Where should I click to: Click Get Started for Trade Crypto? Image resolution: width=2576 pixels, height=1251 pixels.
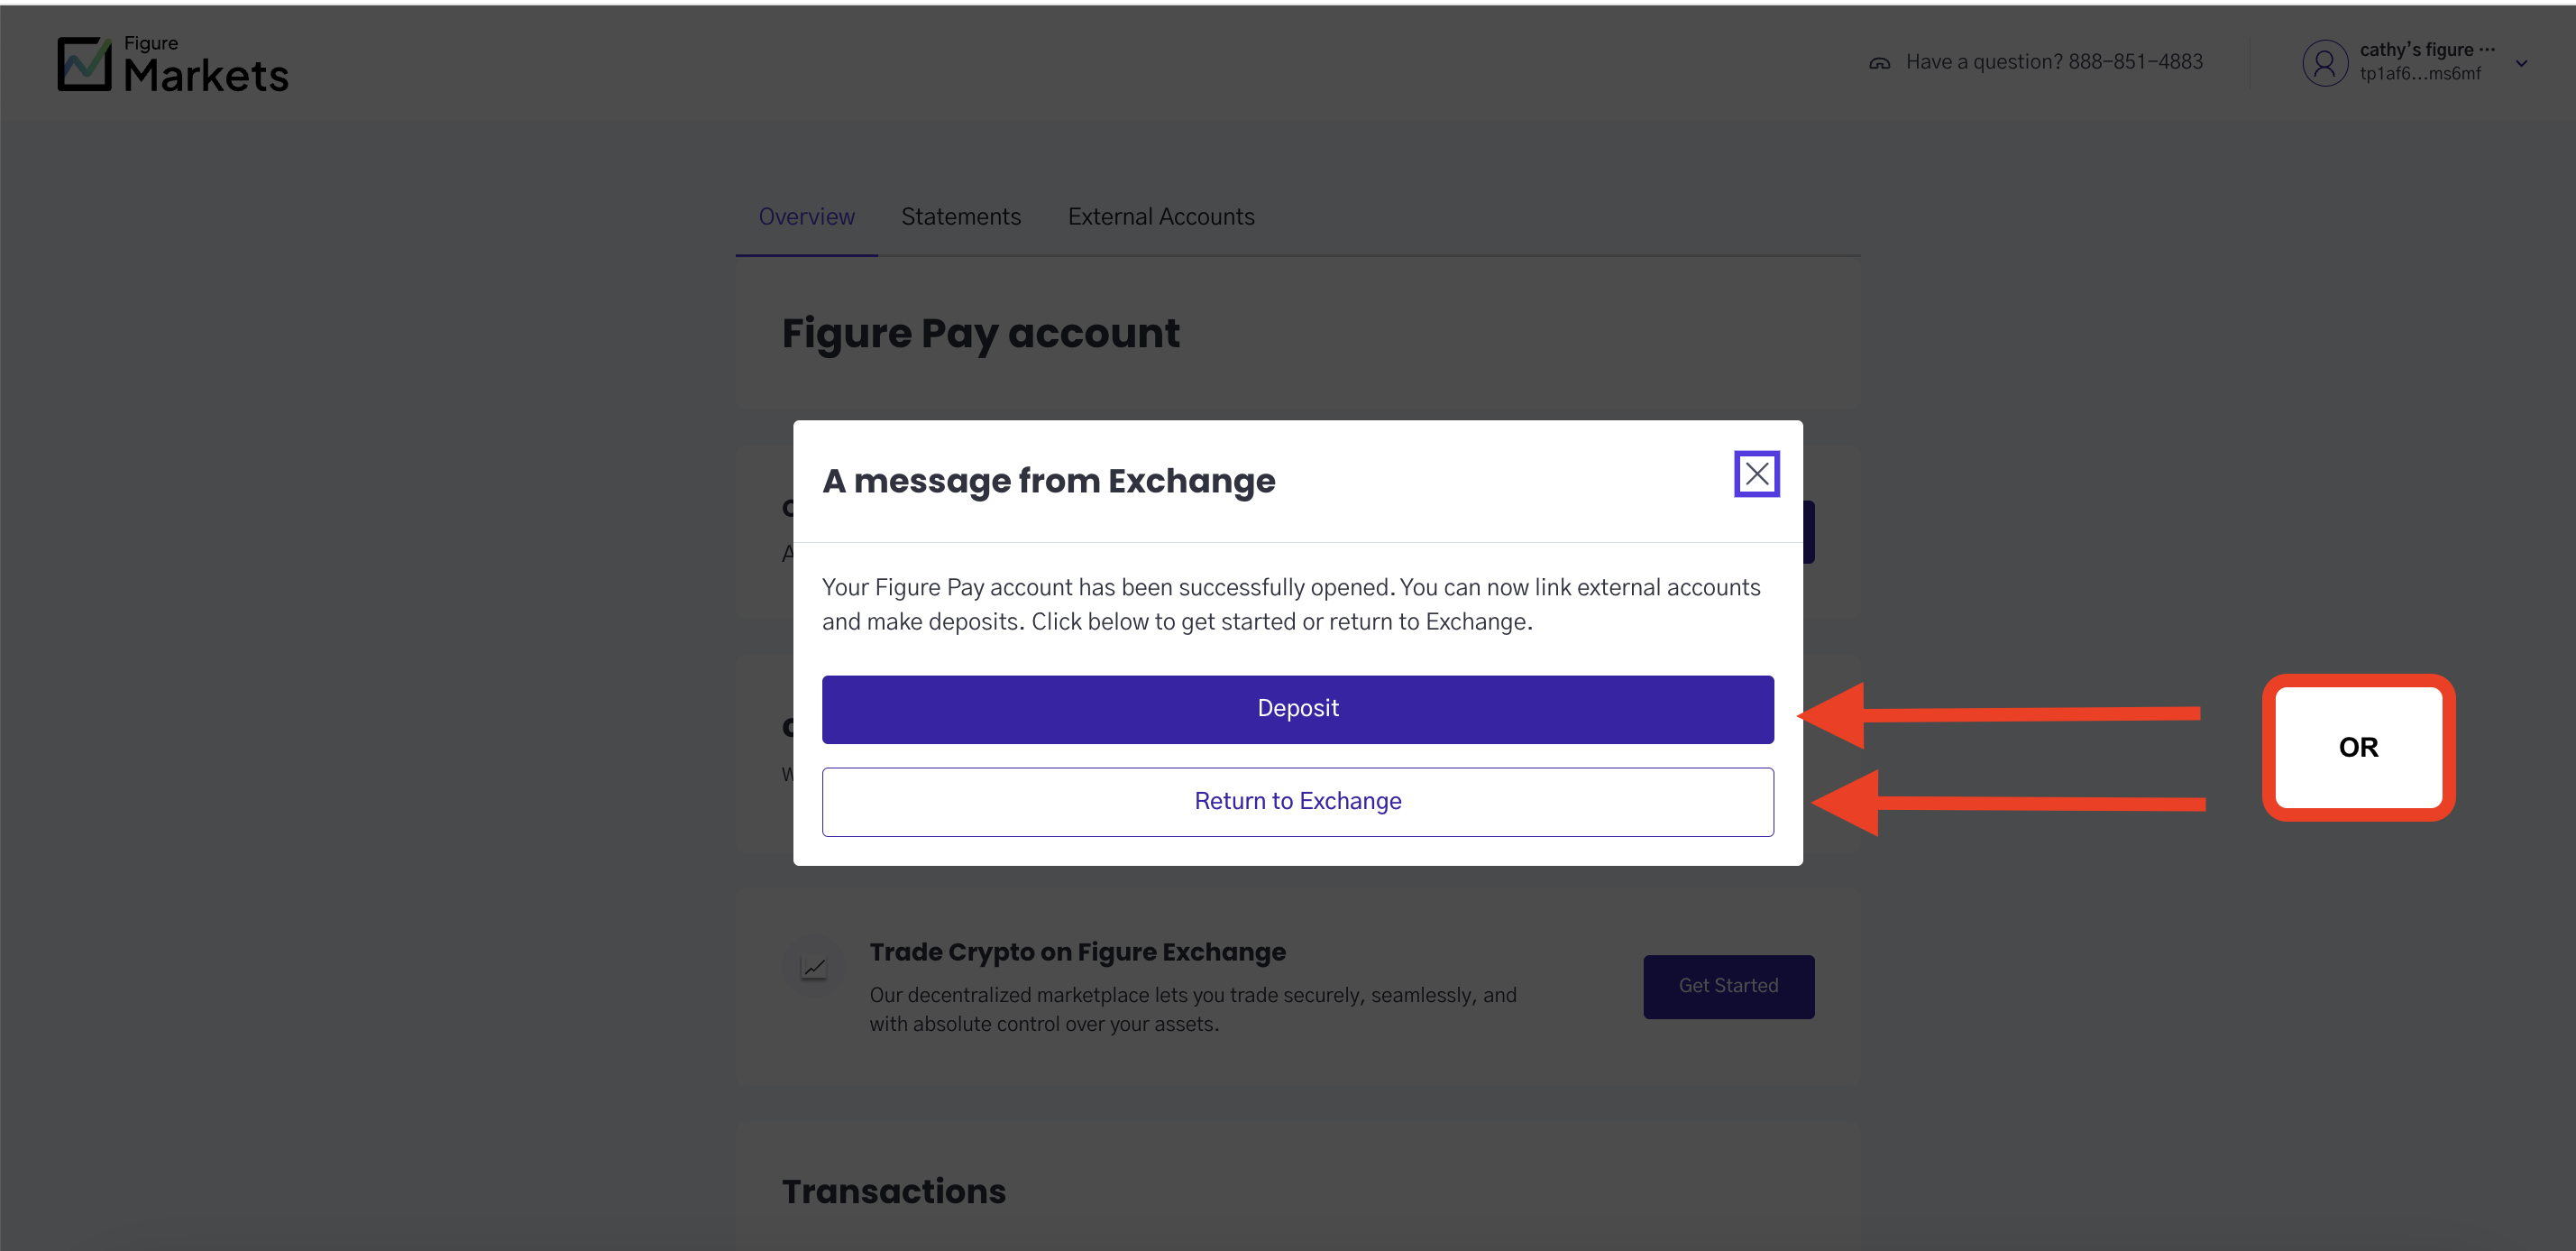point(1728,986)
